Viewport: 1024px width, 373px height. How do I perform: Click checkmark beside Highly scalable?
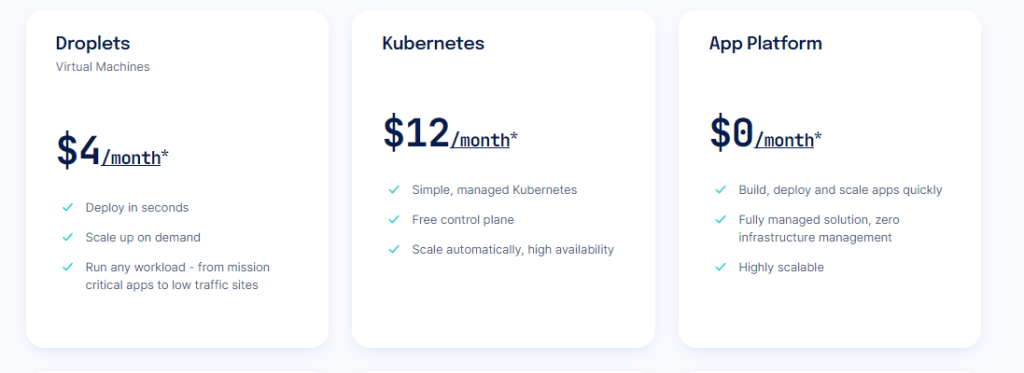pyautogui.click(x=720, y=267)
